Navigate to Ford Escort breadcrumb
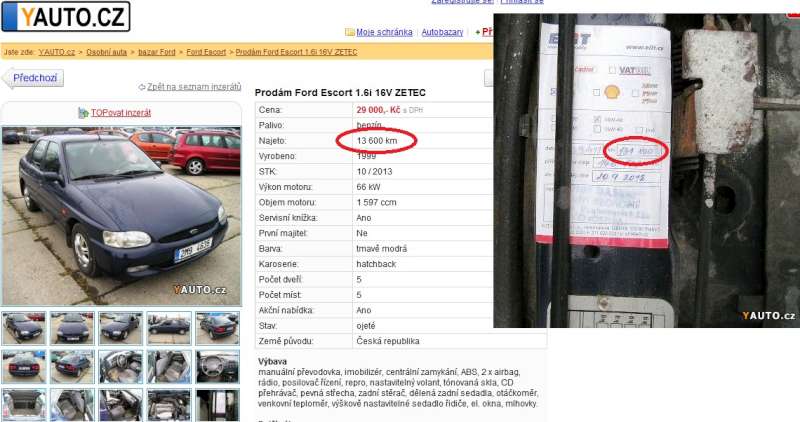800x422 pixels. pos(206,51)
